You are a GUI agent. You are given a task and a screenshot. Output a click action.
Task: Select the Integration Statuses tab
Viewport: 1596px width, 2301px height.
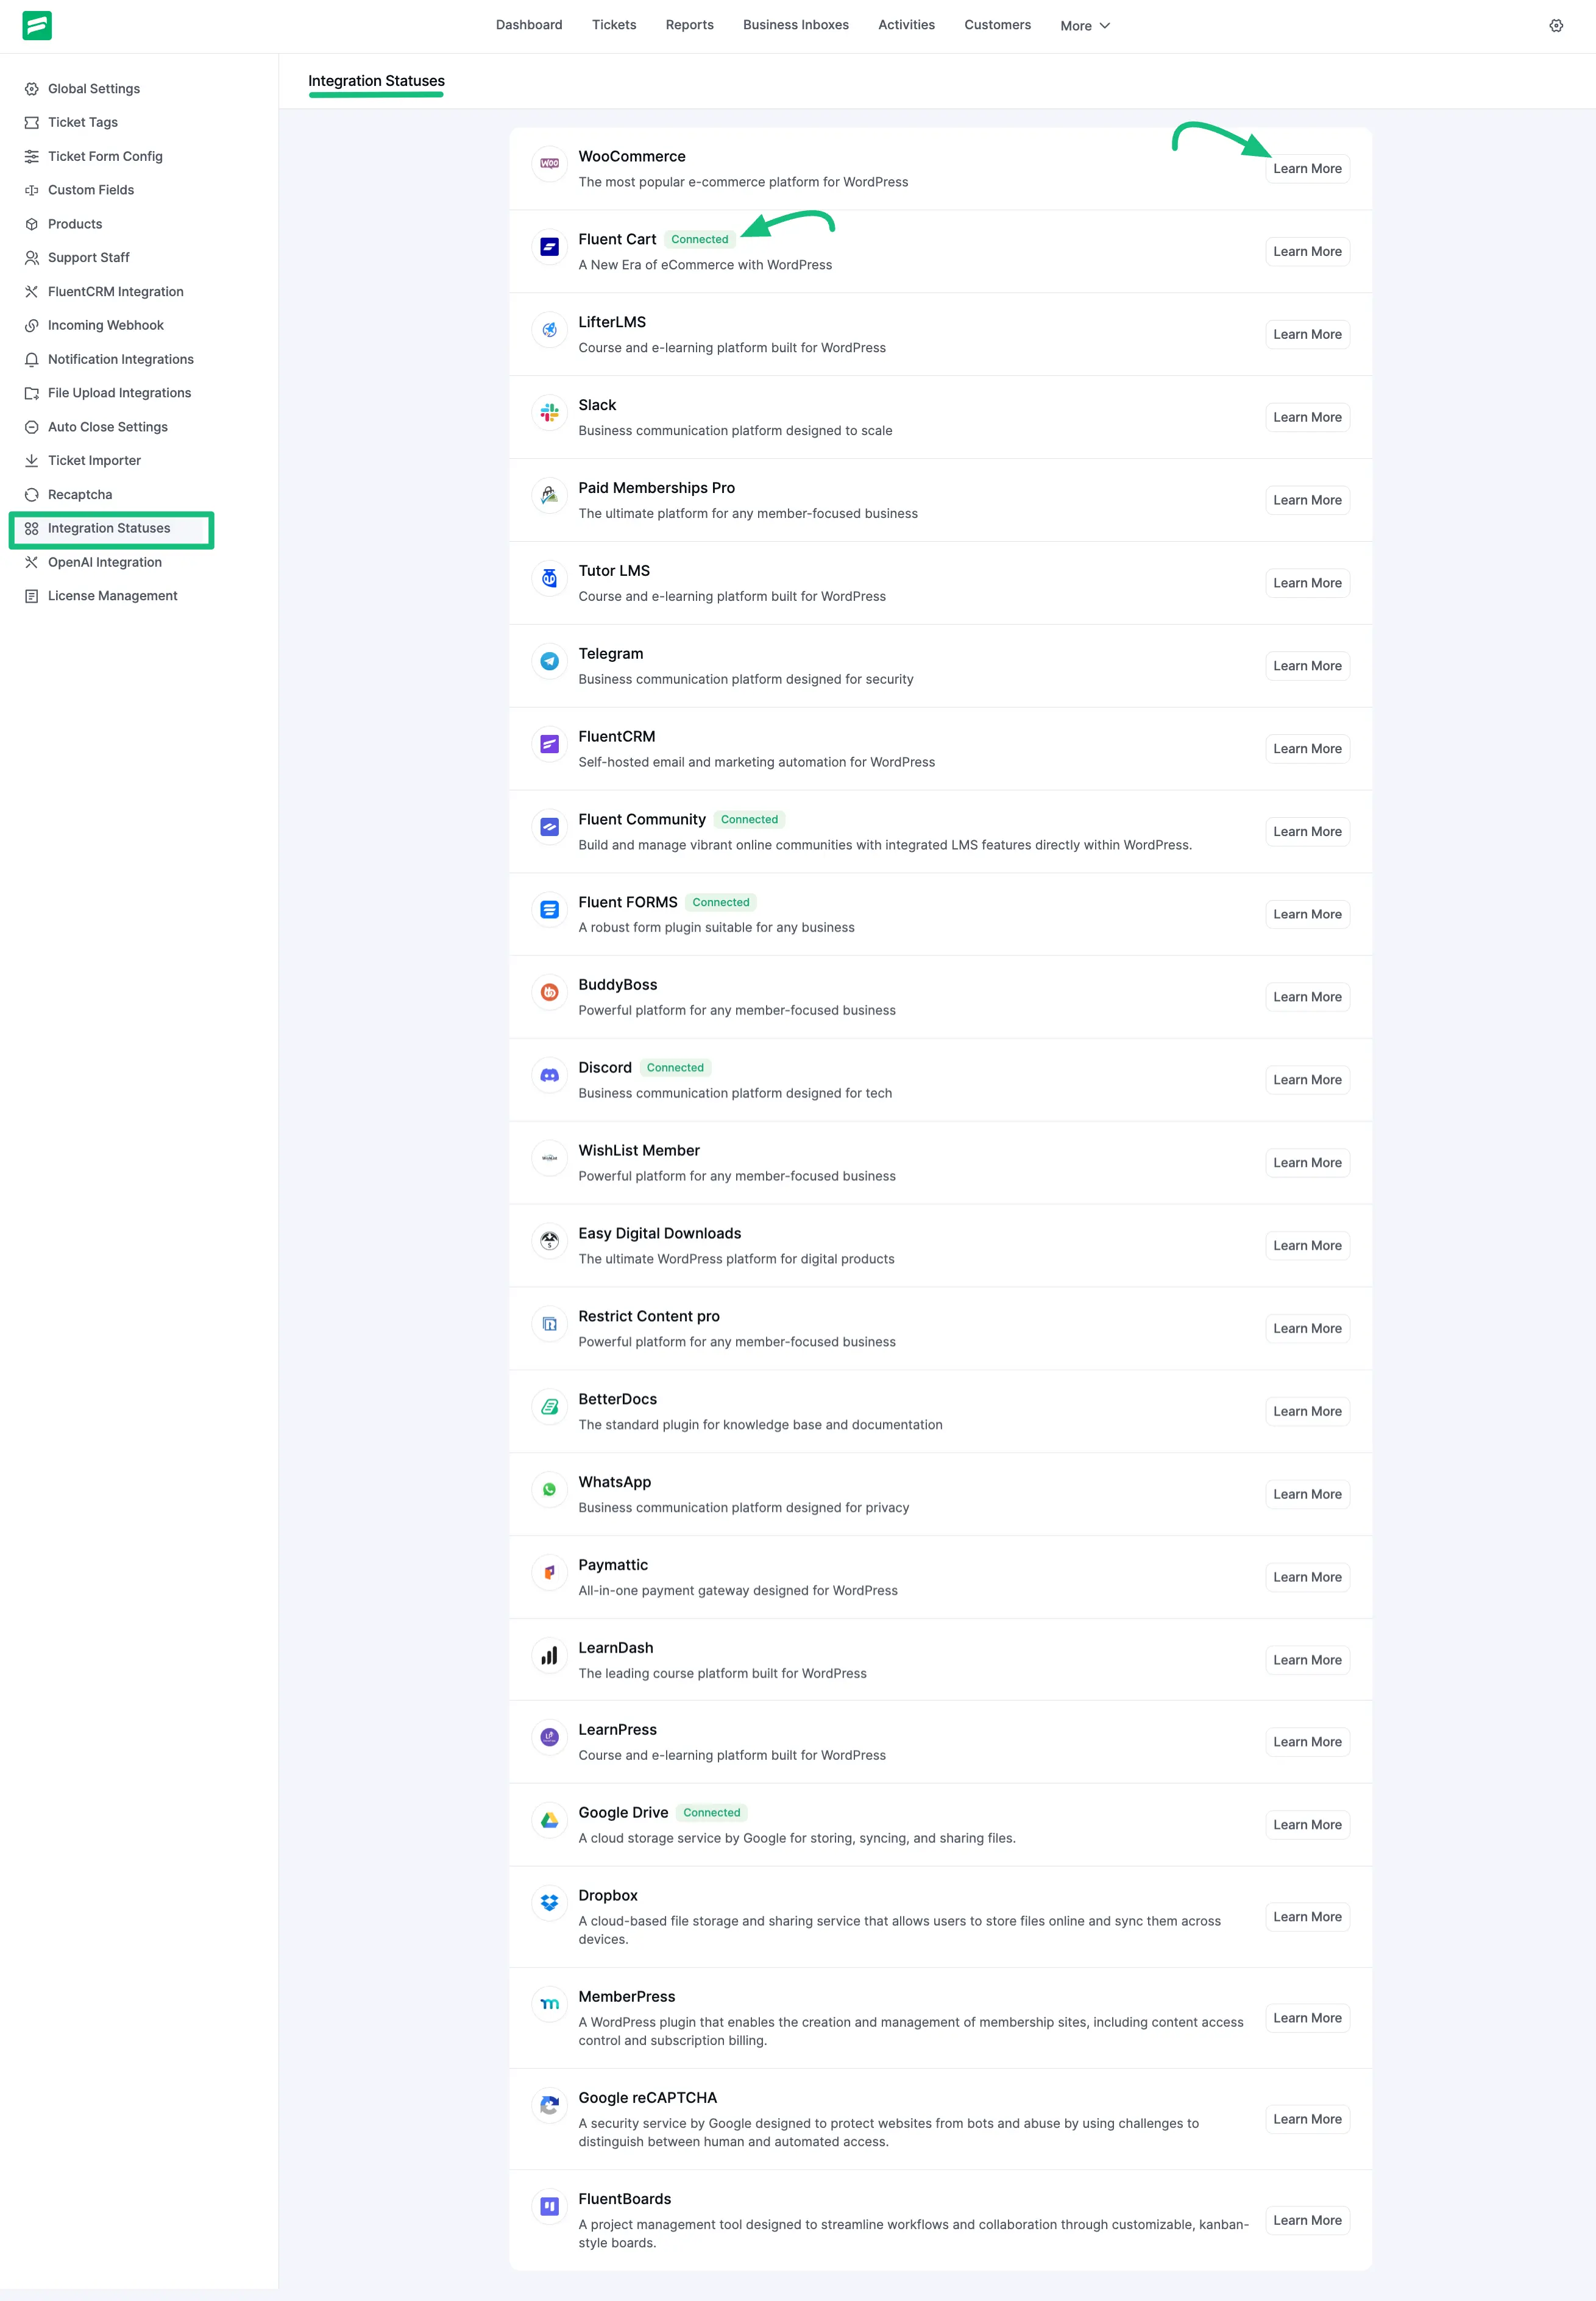pyautogui.click(x=376, y=80)
